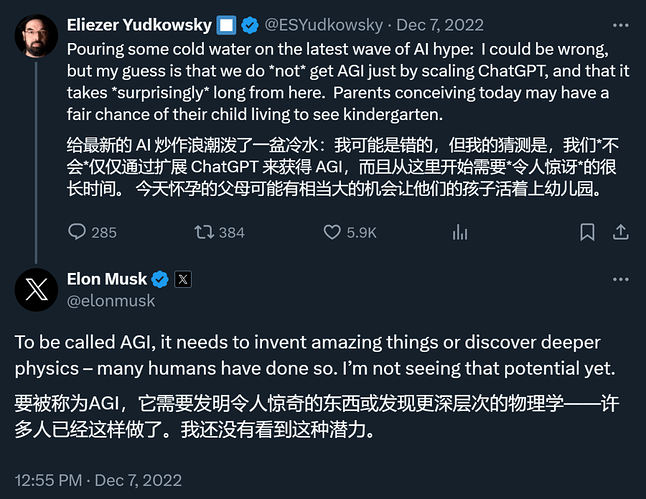The height and width of the screenshot is (499, 646).
Task: Retweet Eliezer Yudkowsky's post
Action: click(x=204, y=232)
